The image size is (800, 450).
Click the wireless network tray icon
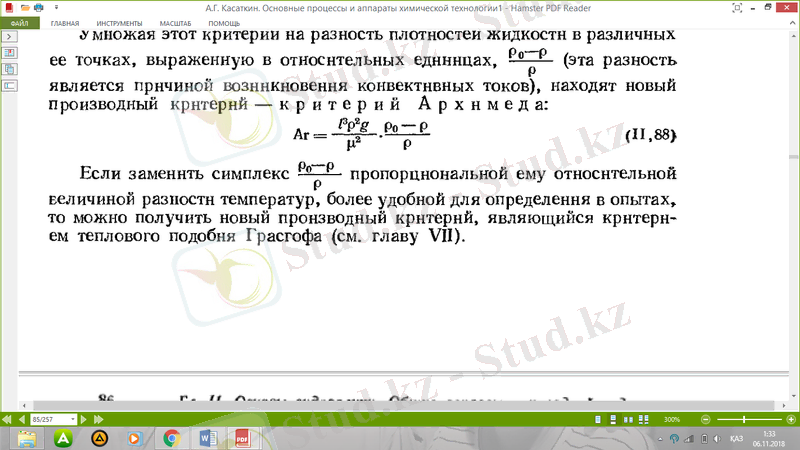[x=674, y=439]
